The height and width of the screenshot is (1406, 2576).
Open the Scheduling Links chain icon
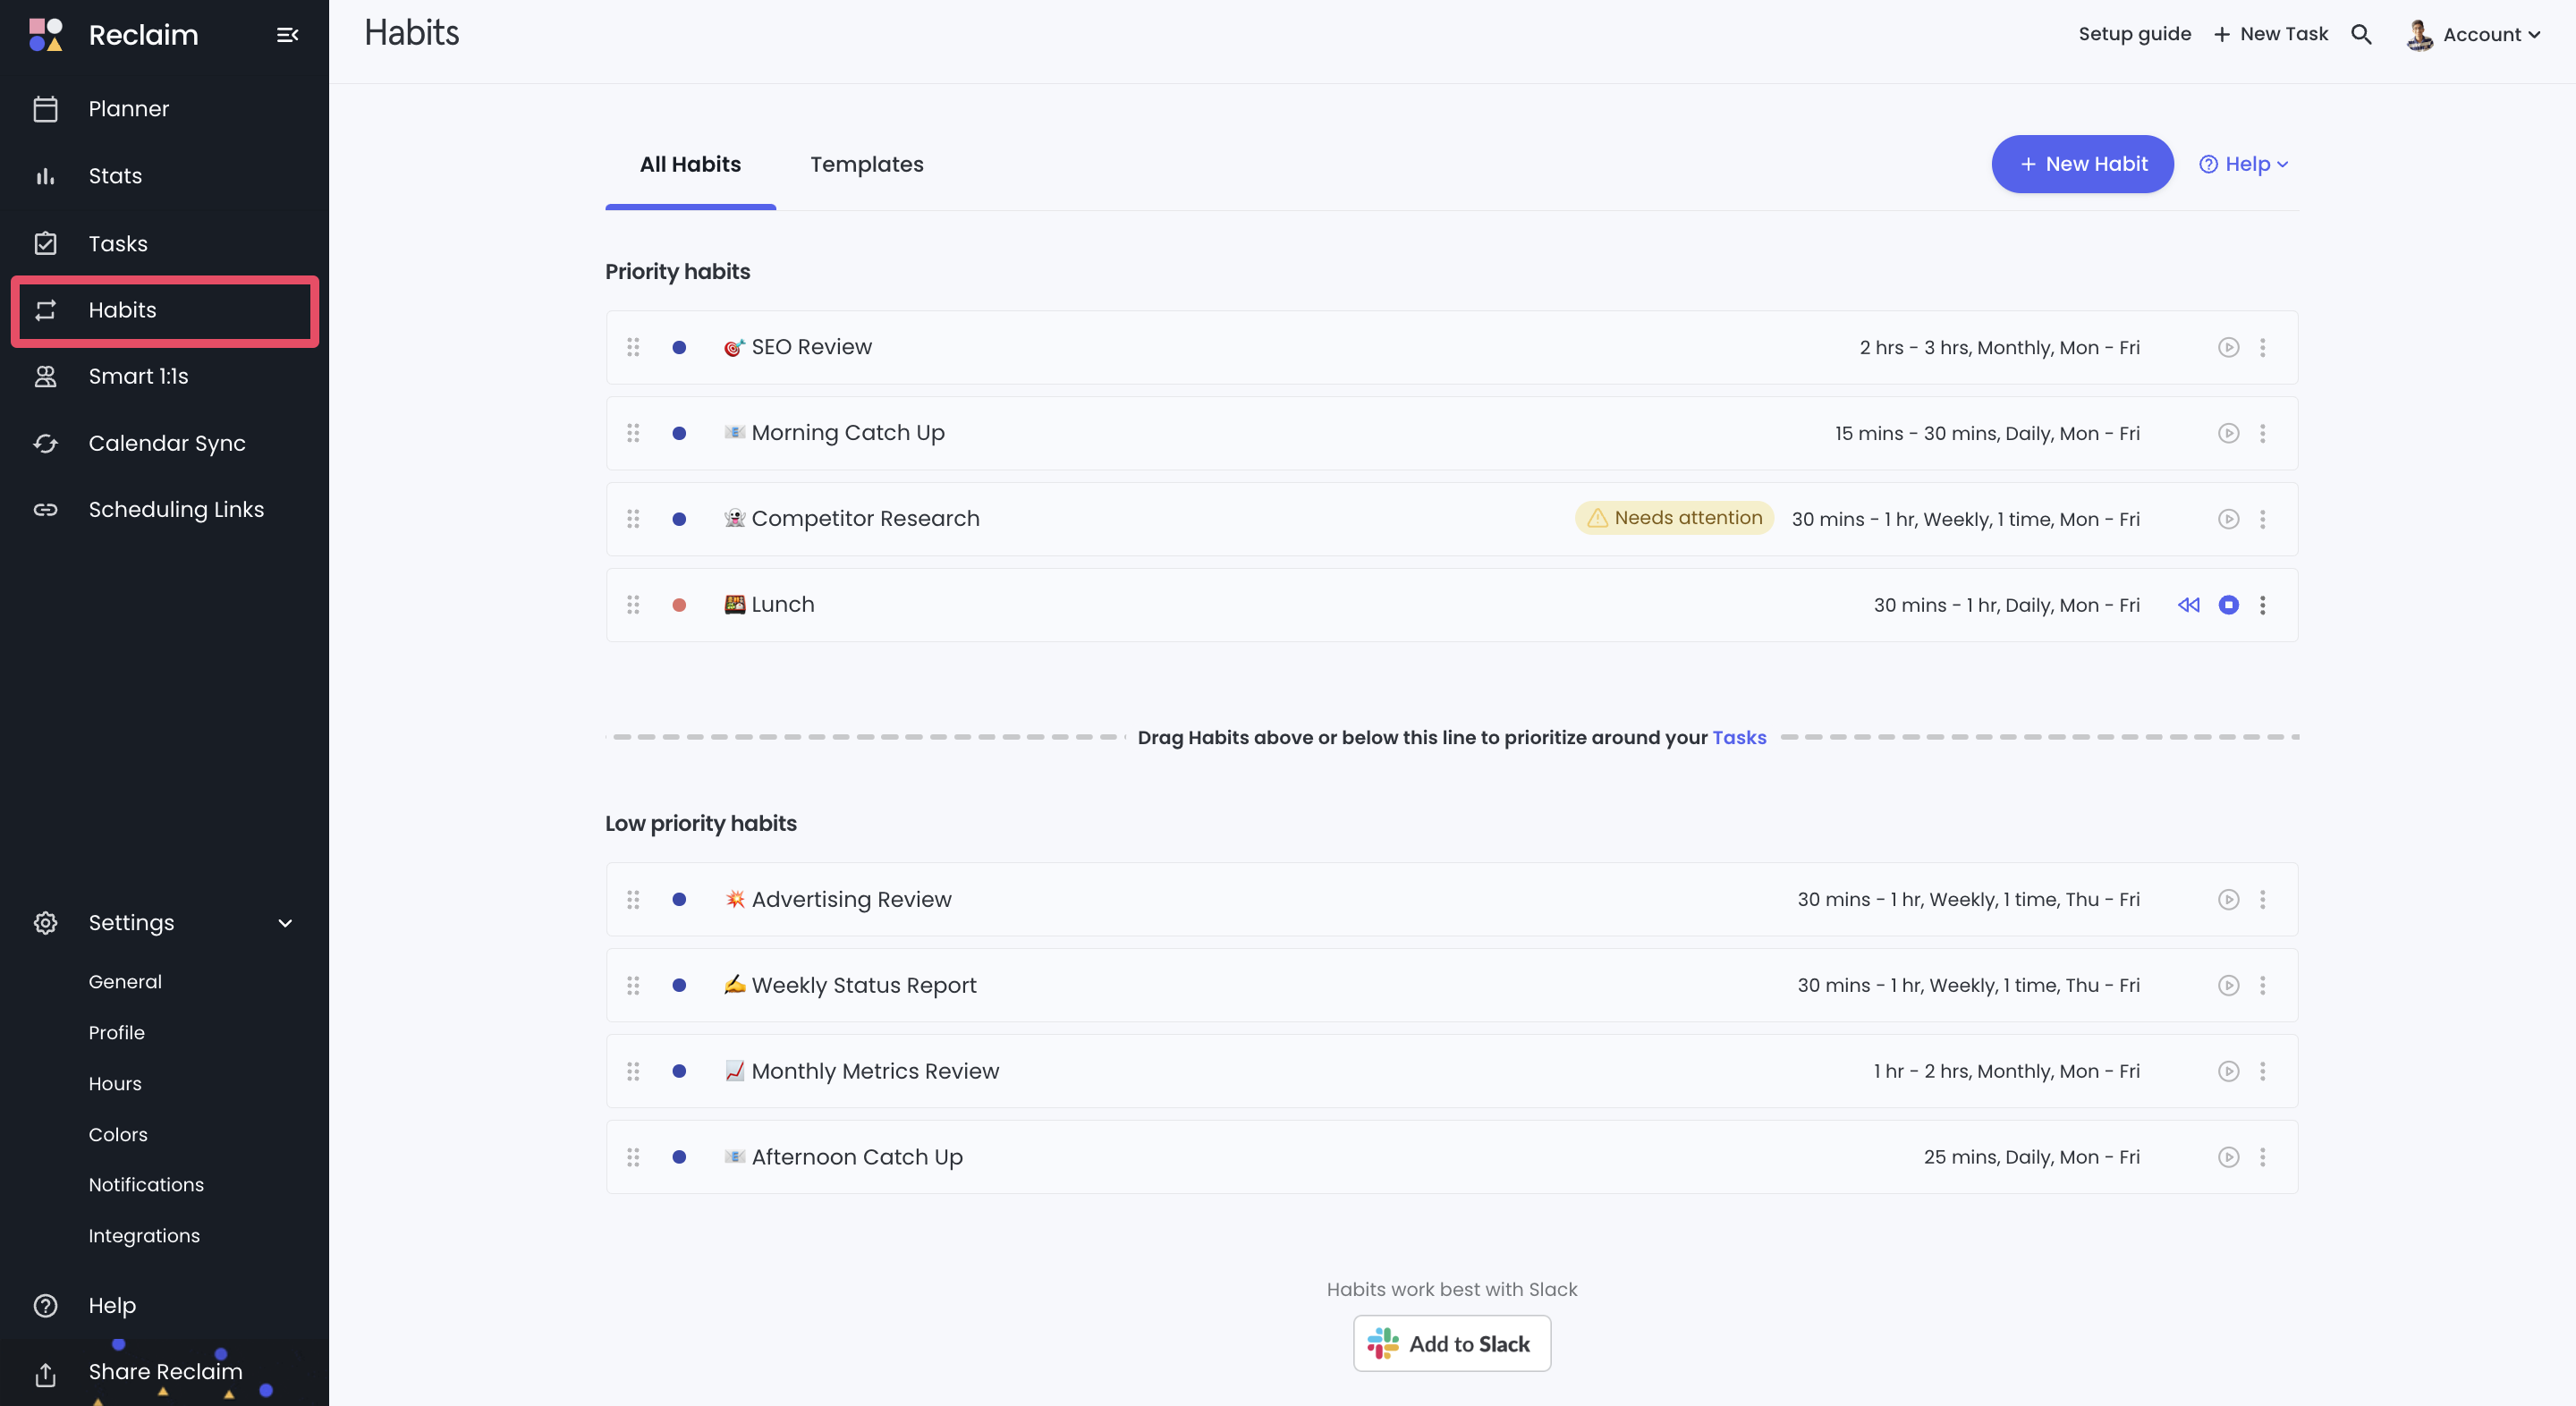tap(46, 510)
